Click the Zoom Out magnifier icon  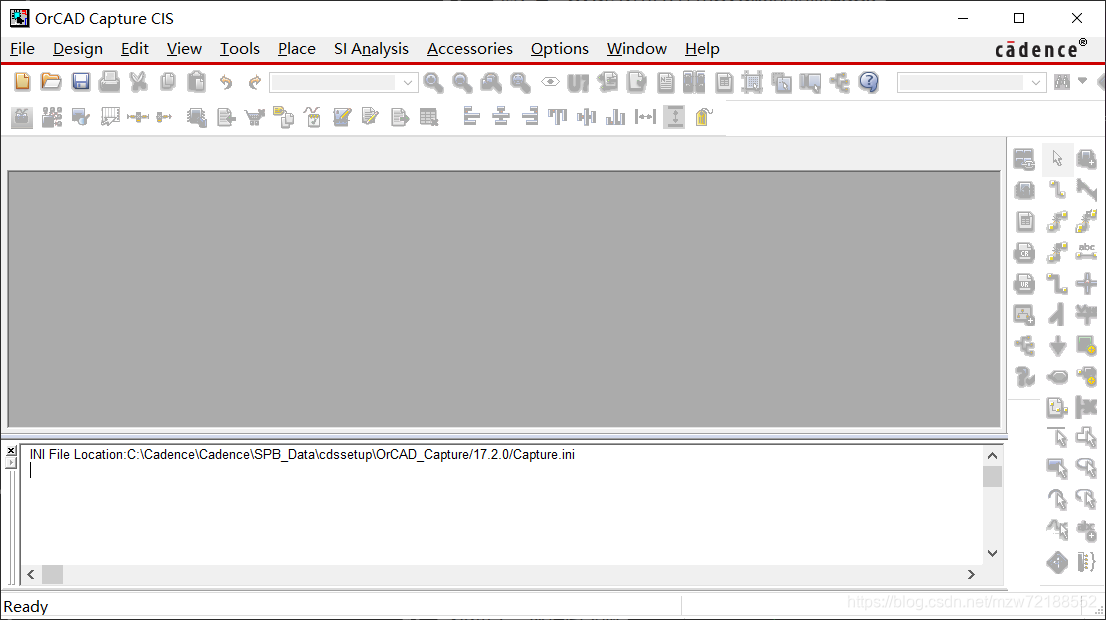(462, 82)
